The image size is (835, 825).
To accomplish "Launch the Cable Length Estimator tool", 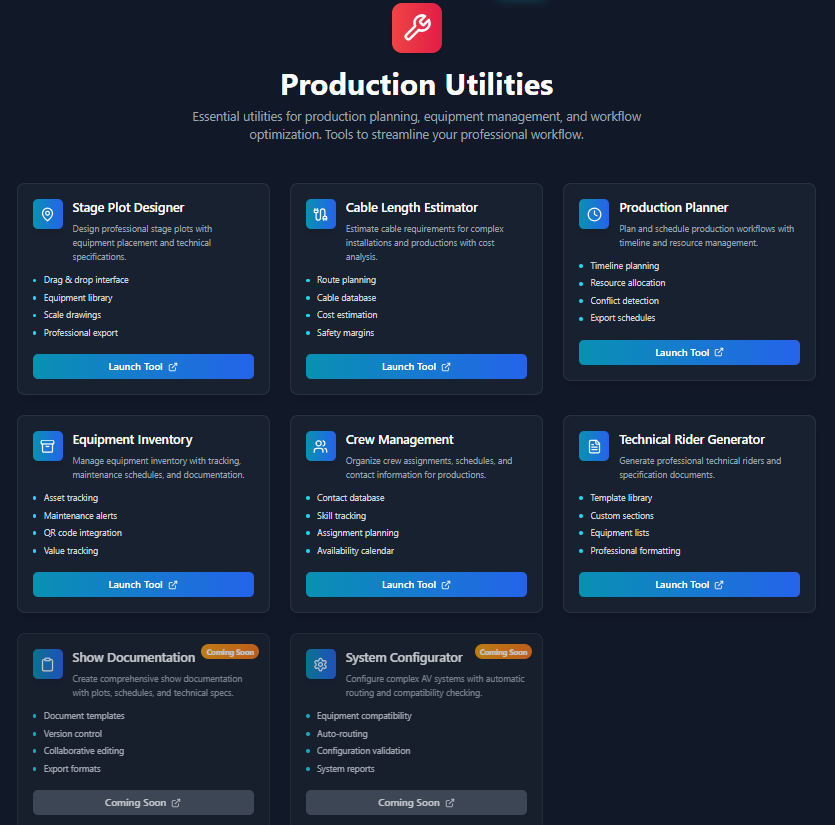I will pos(416,366).
